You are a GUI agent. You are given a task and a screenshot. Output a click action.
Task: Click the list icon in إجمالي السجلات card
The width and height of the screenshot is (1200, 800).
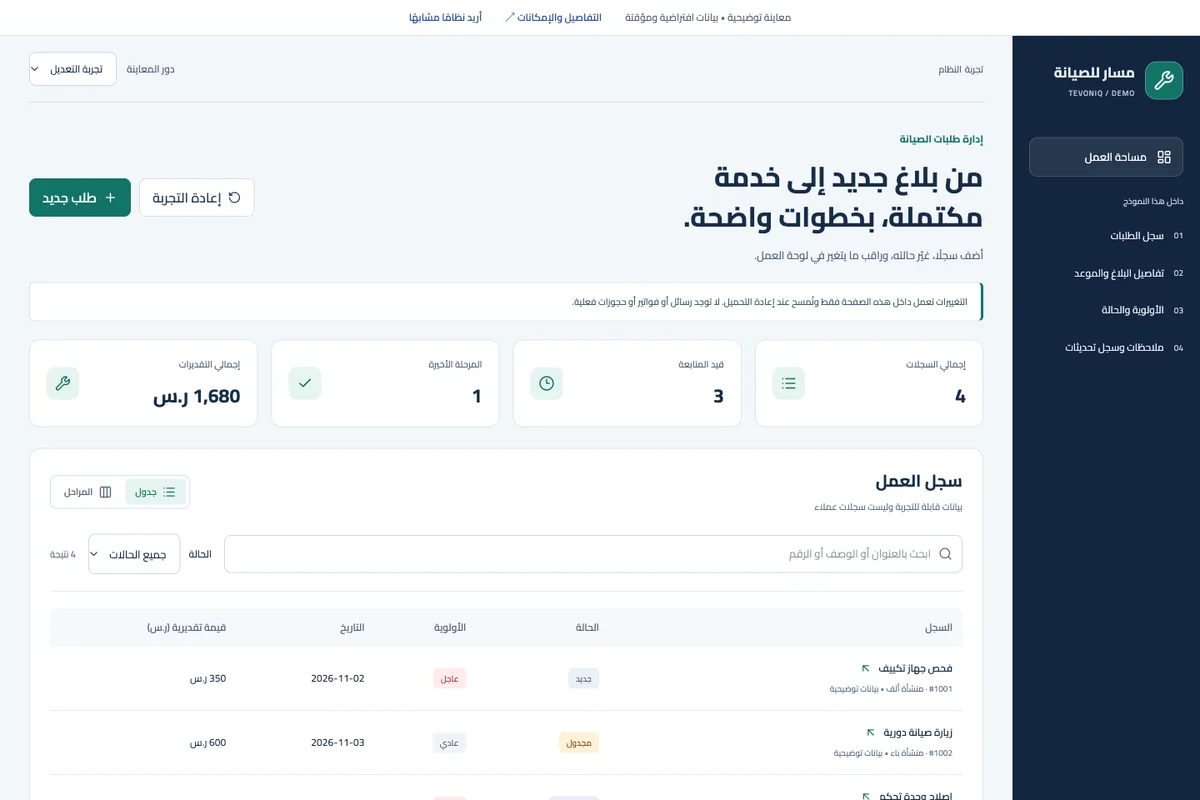[x=789, y=383]
